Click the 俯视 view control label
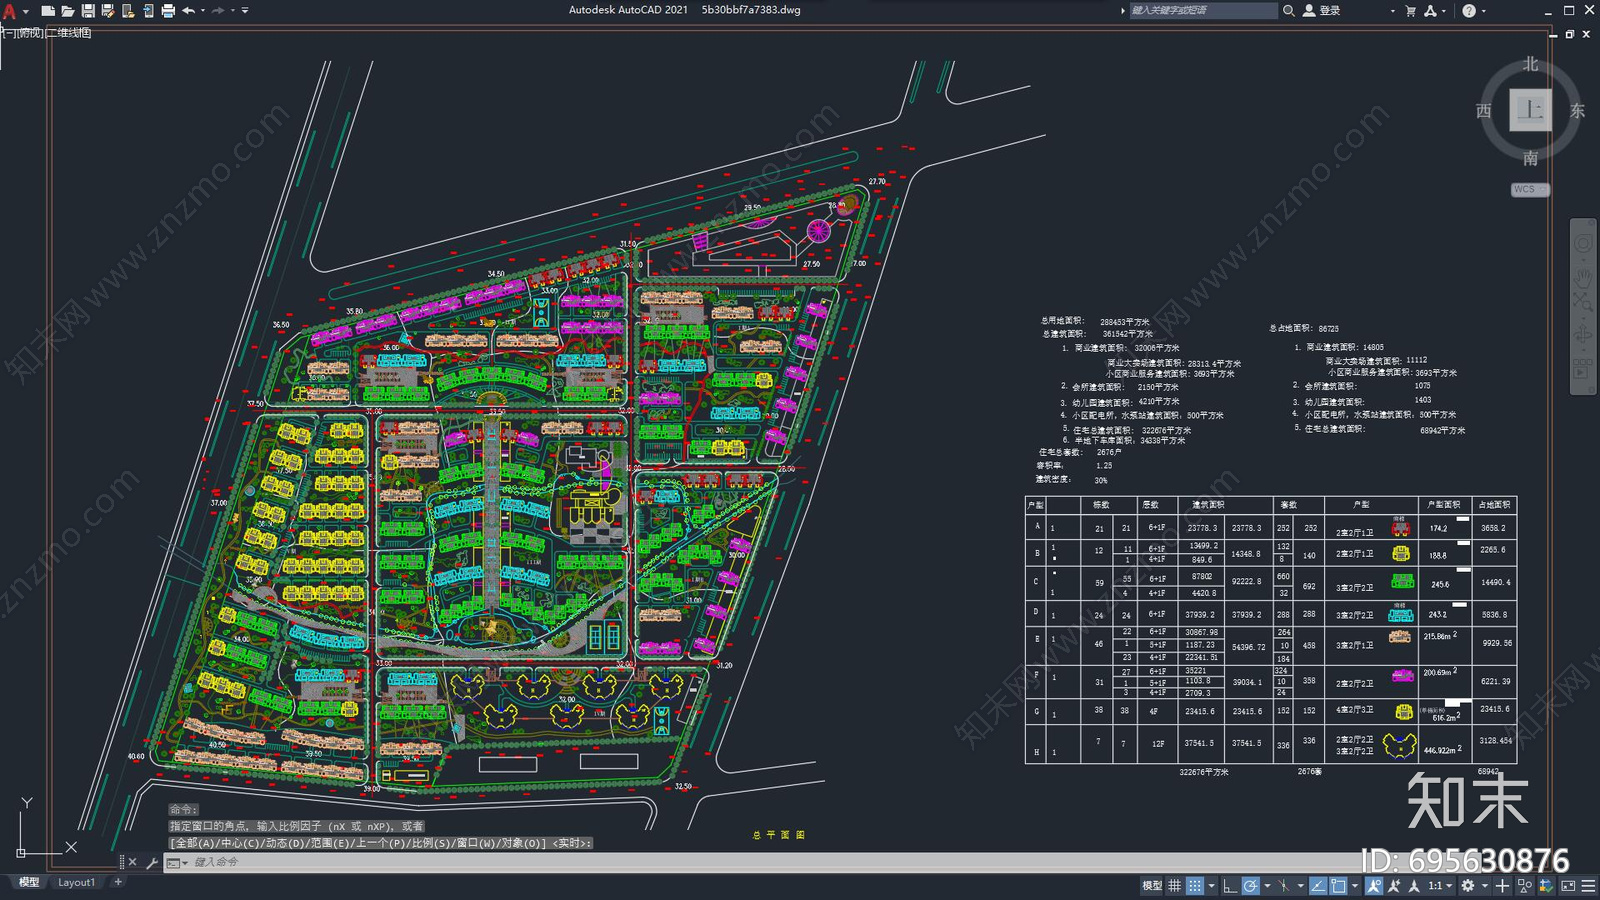1600x900 pixels. pos(30,33)
